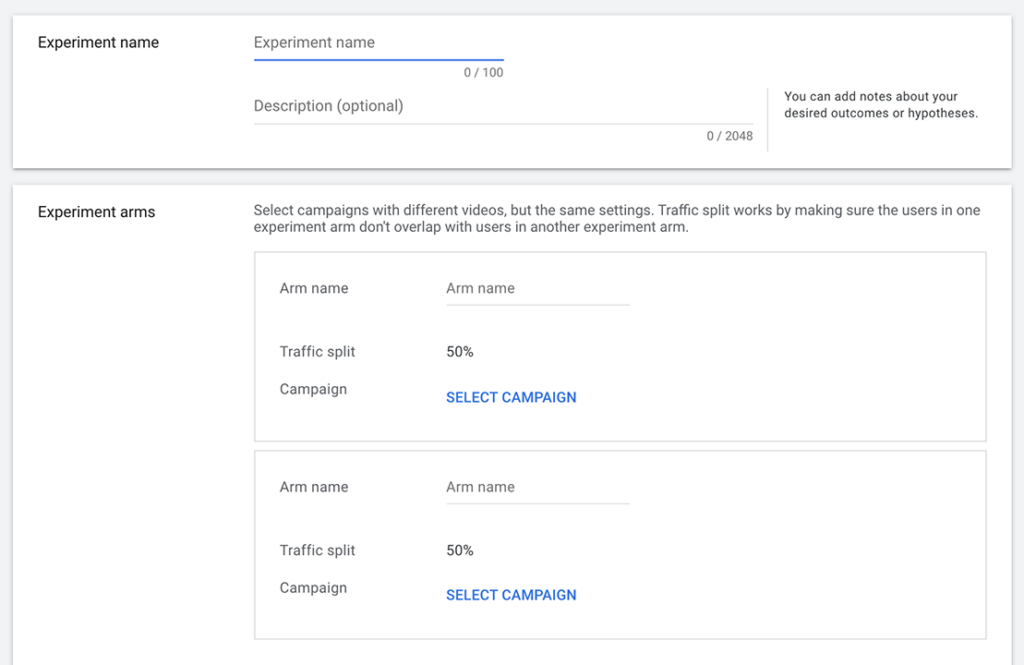Click the Experiment name section label
The height and width of the screenshot is (665, 1024).
pyautogui.click(x=97, y=42)
